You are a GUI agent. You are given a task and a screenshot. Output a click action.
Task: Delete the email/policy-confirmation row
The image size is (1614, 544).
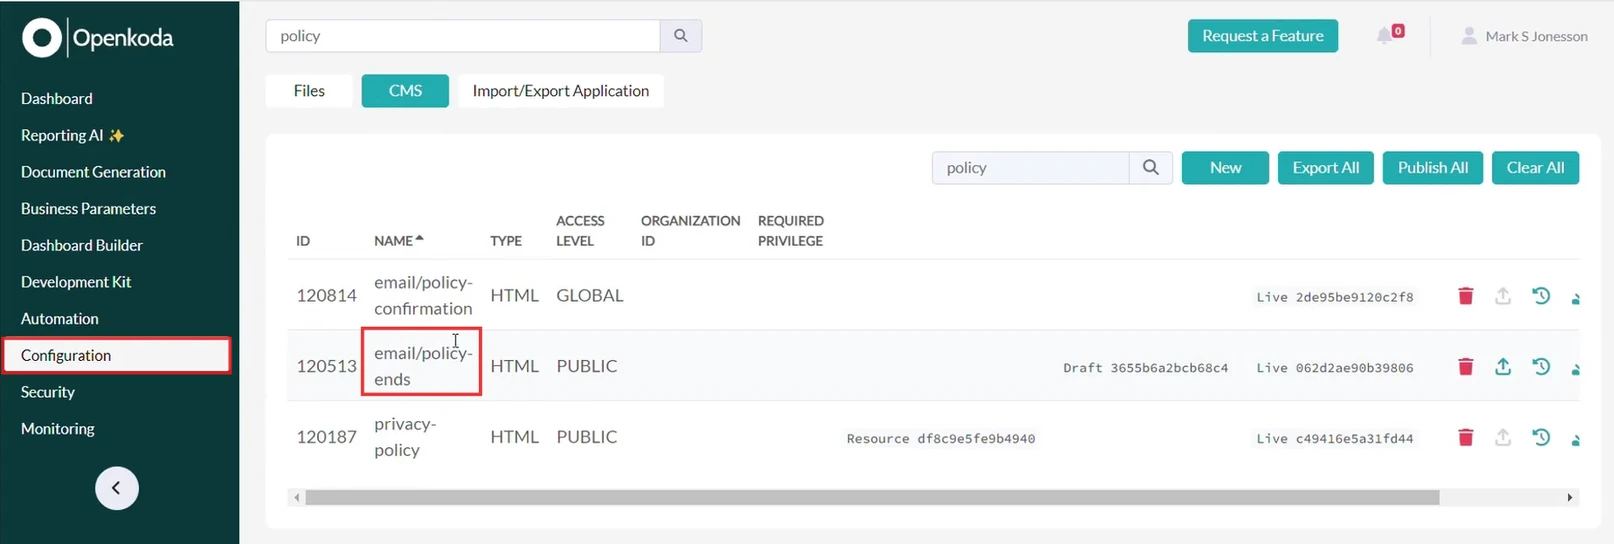pos(1466,296)
